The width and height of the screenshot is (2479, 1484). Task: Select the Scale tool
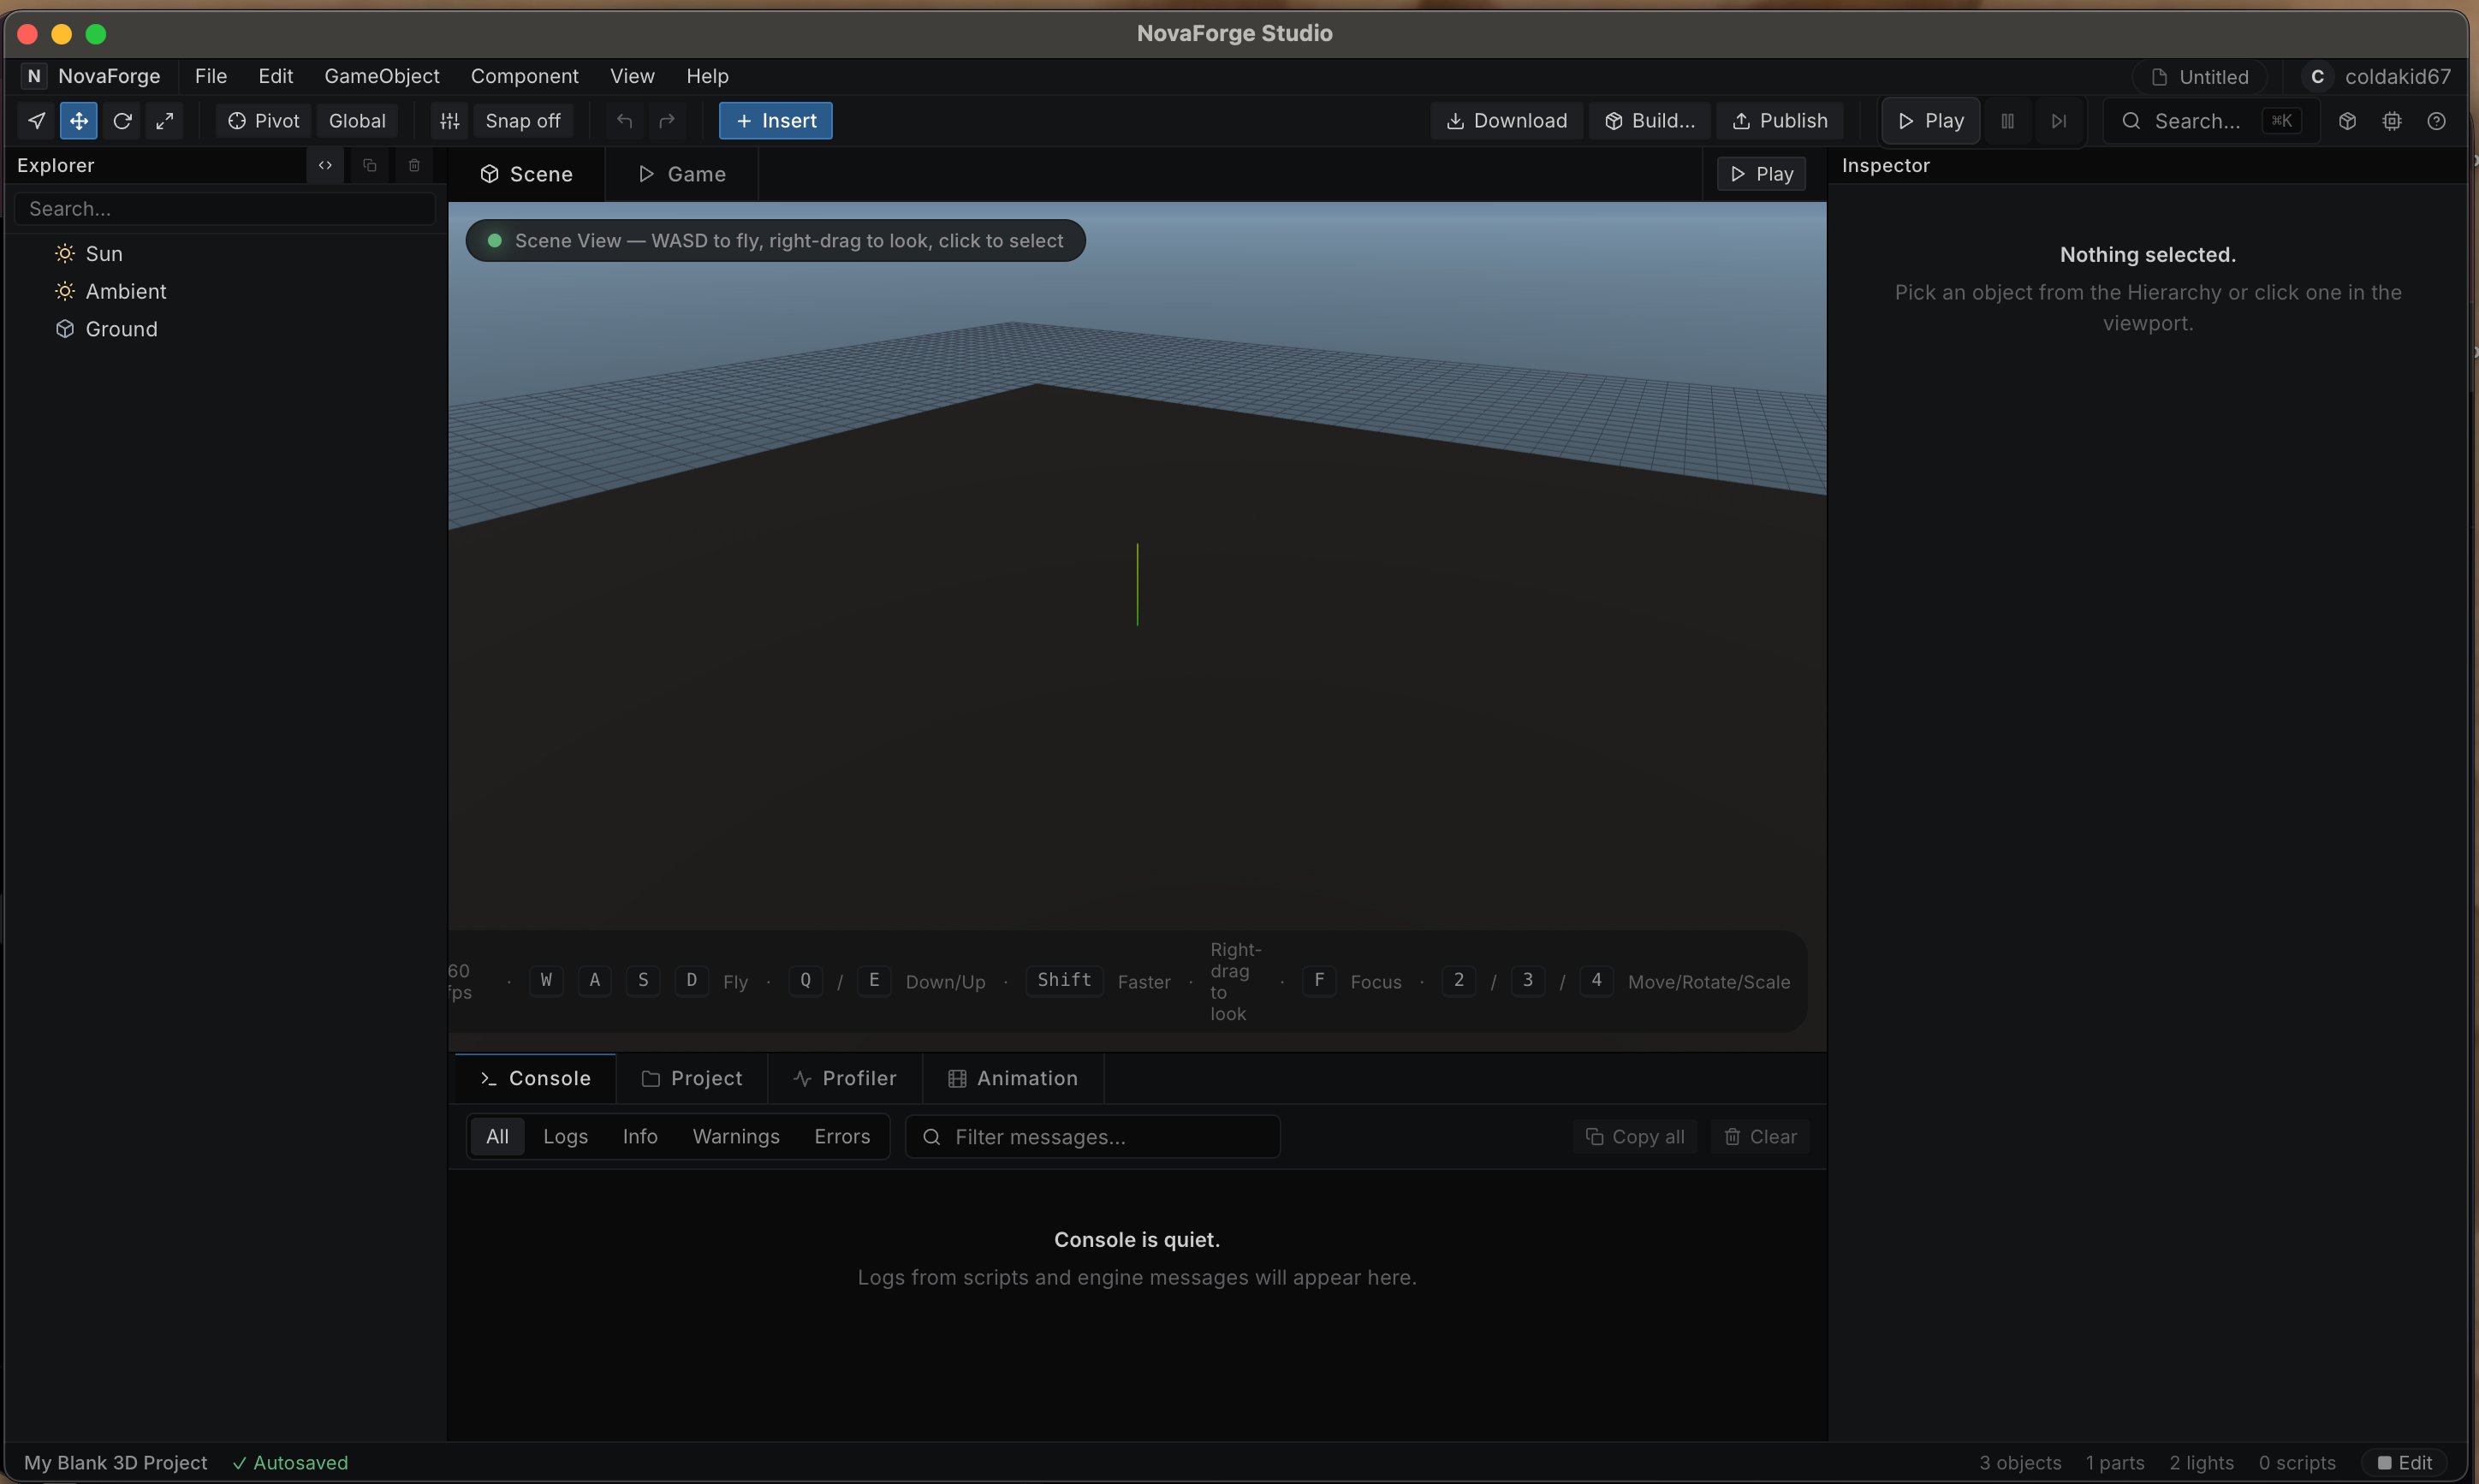click(165, 121)
